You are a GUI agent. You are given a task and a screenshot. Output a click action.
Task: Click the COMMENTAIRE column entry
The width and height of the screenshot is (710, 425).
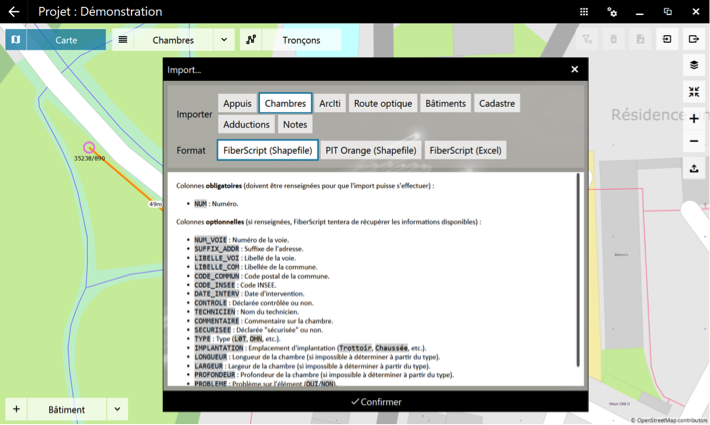tap(264, 321)
